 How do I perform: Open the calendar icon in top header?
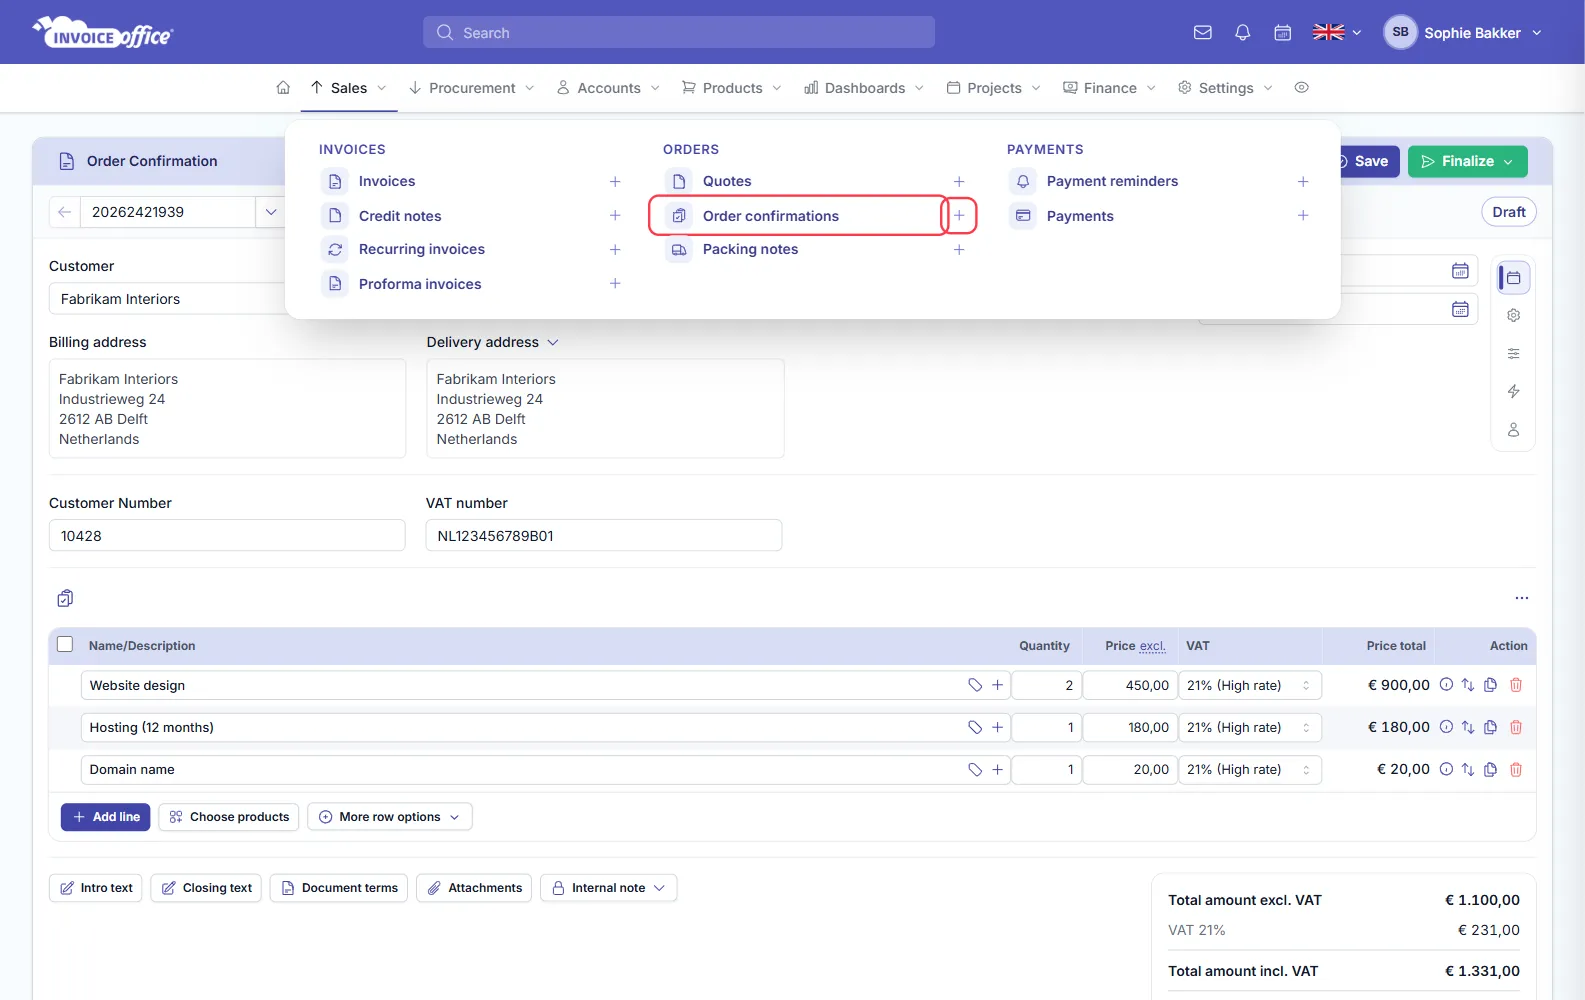[1283, 33]
